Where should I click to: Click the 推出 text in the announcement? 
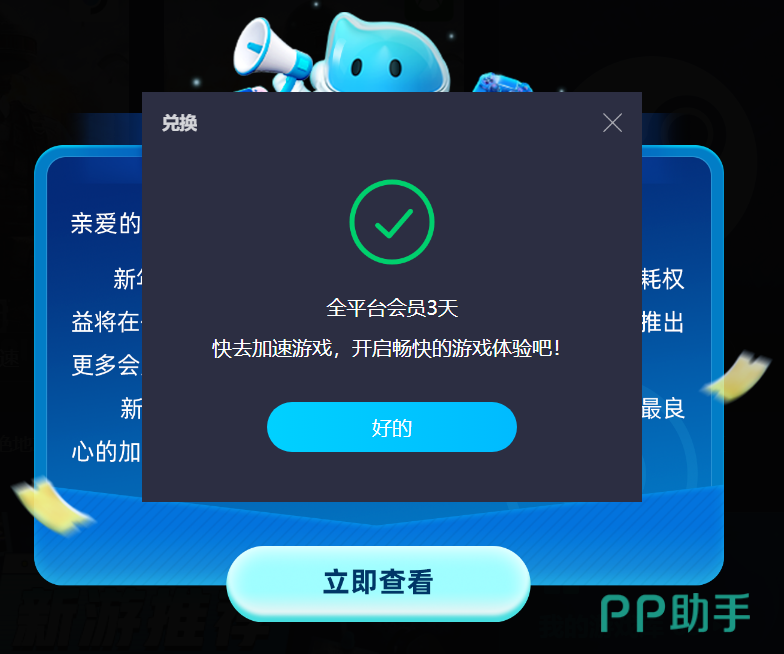click(x=662, y=322)
